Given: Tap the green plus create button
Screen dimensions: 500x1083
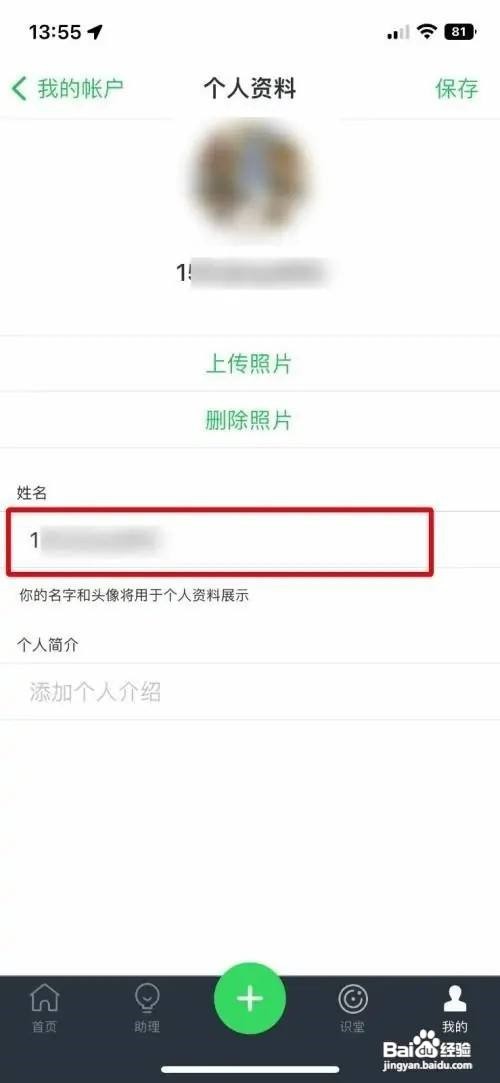Looking at the screenshot, I should pos(249,998).
